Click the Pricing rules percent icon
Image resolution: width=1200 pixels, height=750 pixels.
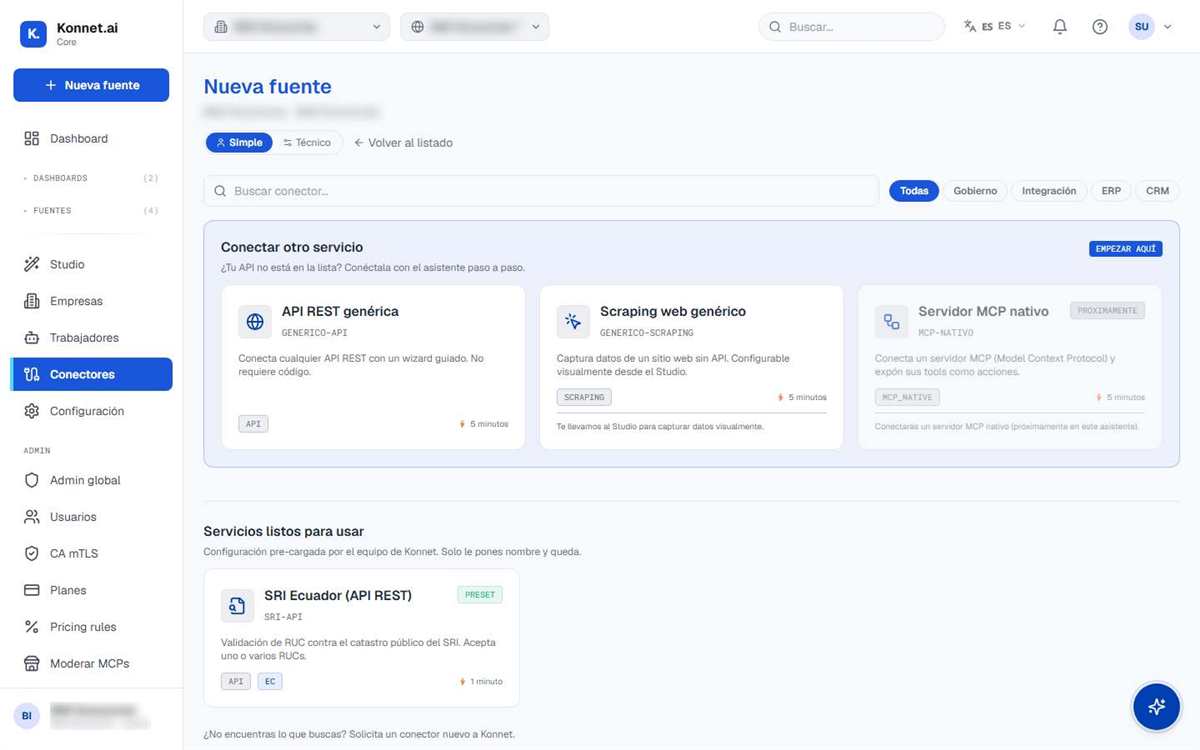click(x=31, y=627)
